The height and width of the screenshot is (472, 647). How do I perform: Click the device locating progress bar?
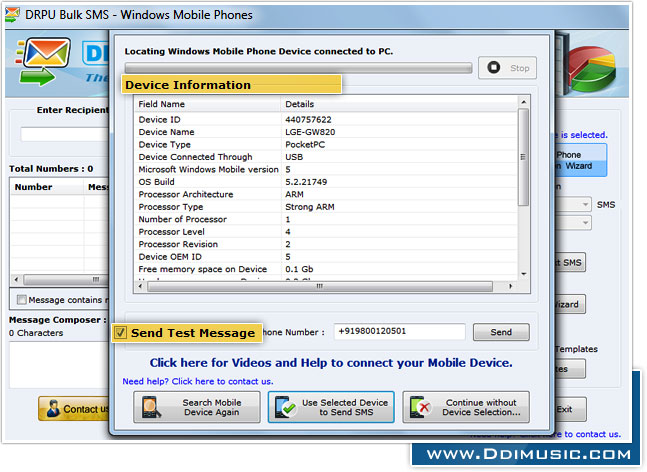(x=298, y=68)
